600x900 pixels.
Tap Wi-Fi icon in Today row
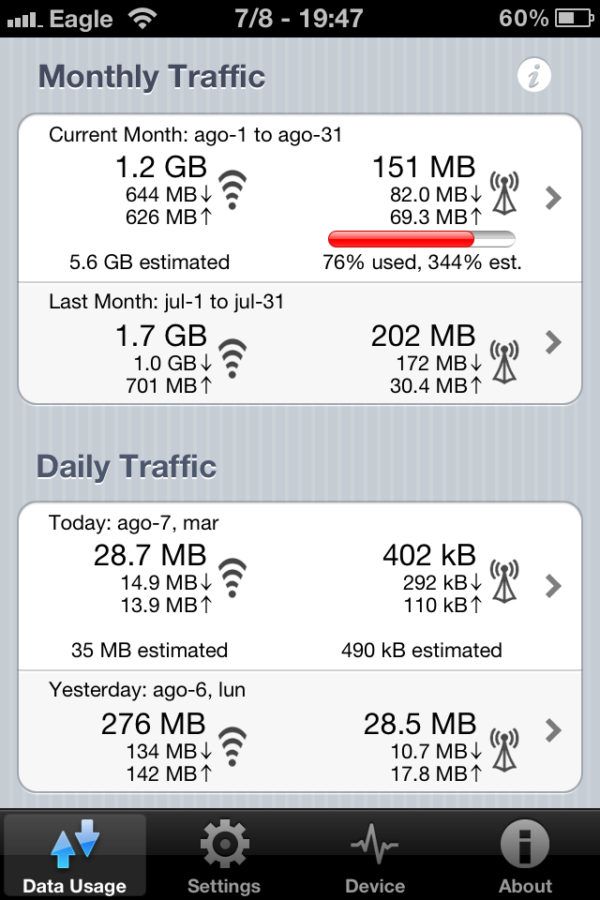pyautogui.click(x=233, y=577)
